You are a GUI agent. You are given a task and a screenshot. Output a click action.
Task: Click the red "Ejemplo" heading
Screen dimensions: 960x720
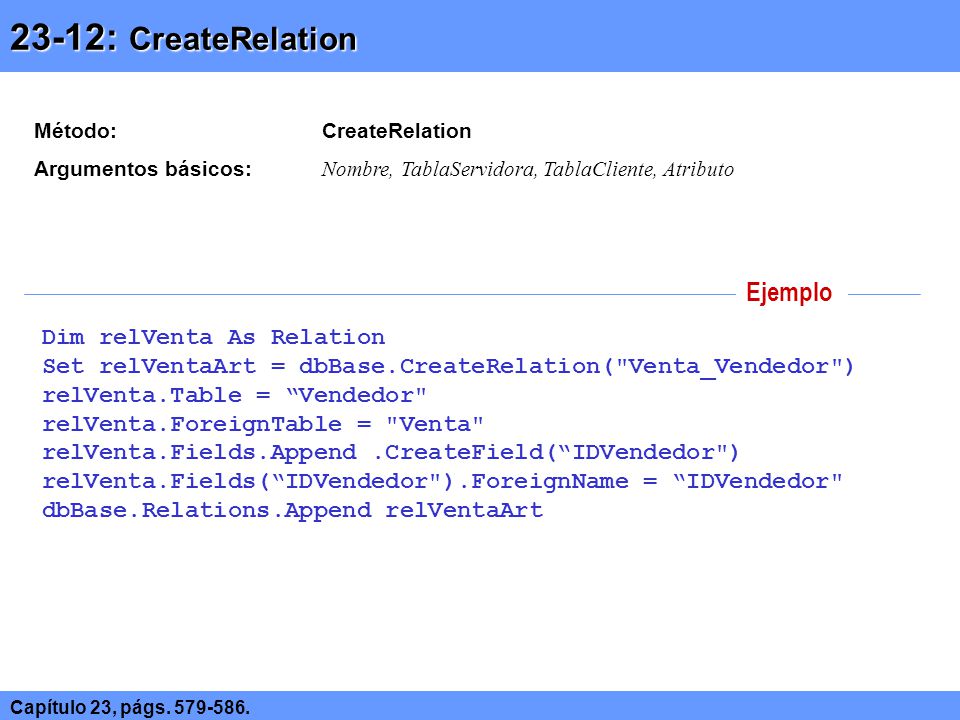(x=789, y=292)
